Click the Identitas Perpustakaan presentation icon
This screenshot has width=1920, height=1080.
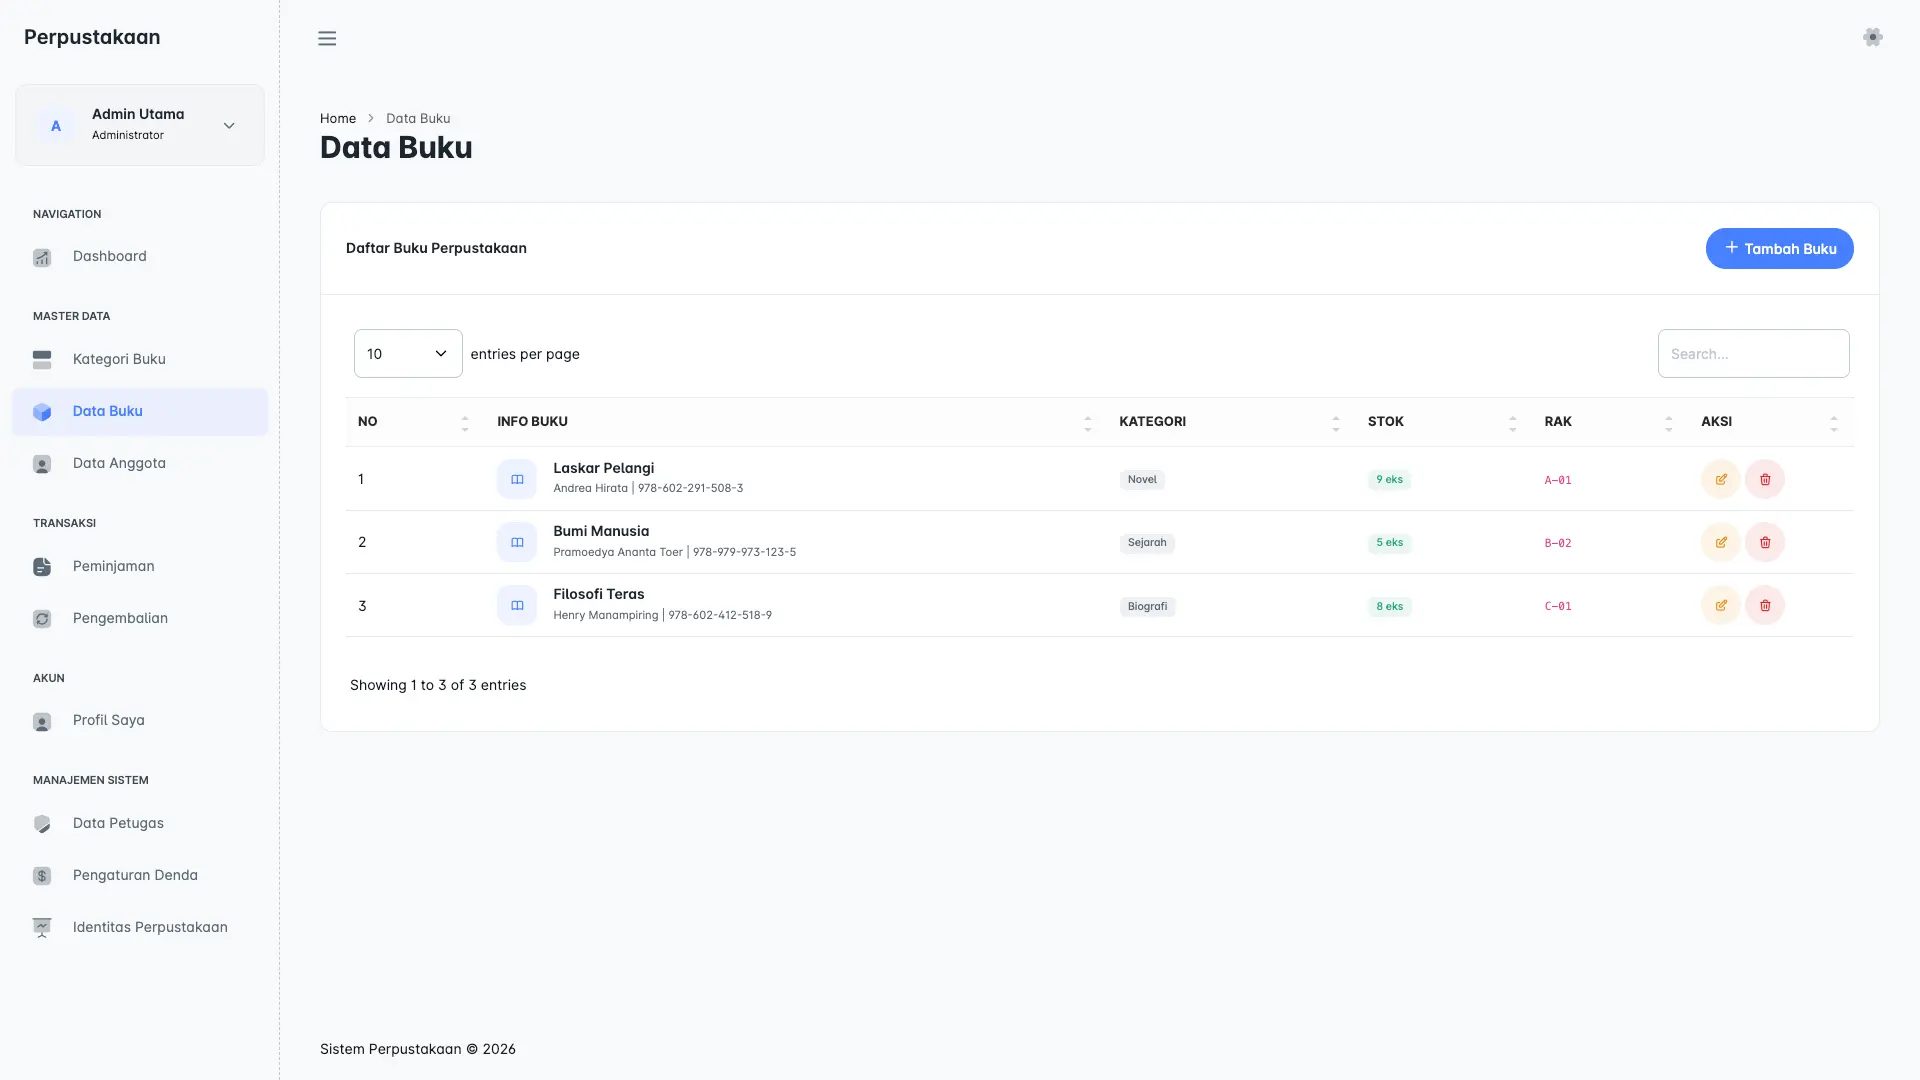(42, 928)
